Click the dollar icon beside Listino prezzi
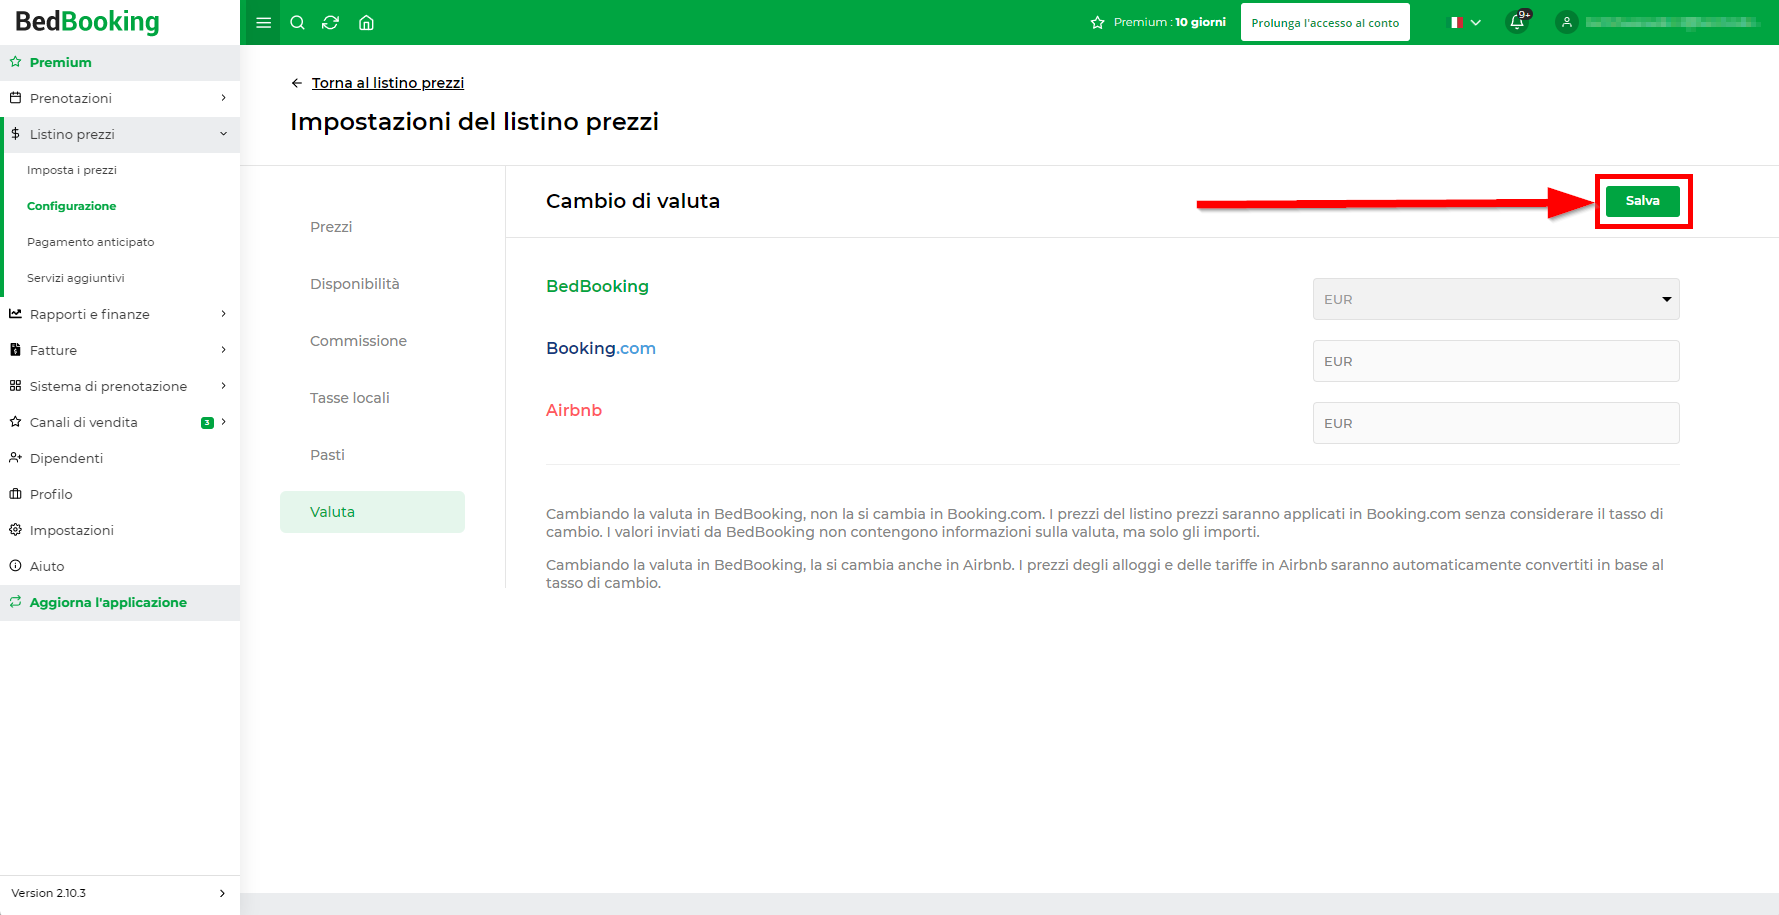Screen dimensions: 1779x915 tap(15, 134)
